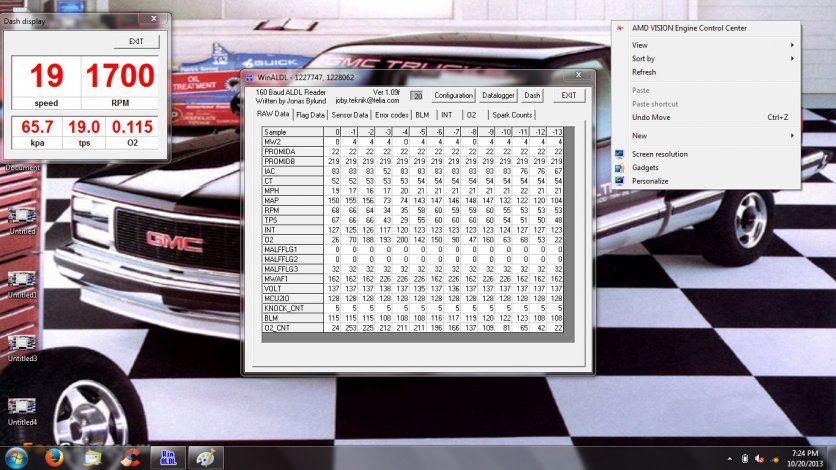Open the Untitled4 desktop shortcut
836x470 pixels.
click(22, 412)
